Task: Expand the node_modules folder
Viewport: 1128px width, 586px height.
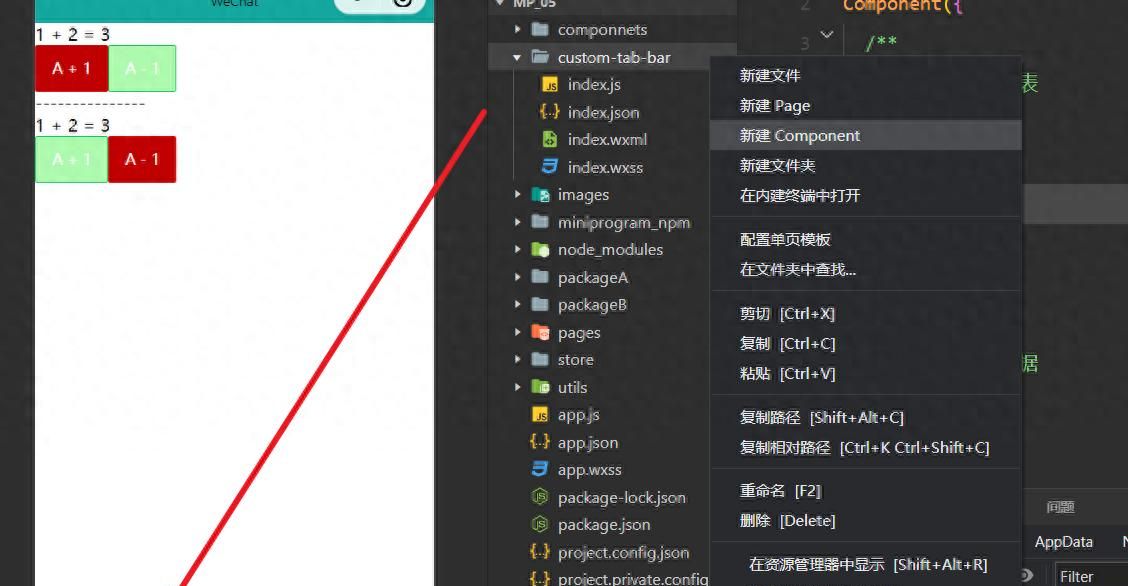Action: [518, 249]
